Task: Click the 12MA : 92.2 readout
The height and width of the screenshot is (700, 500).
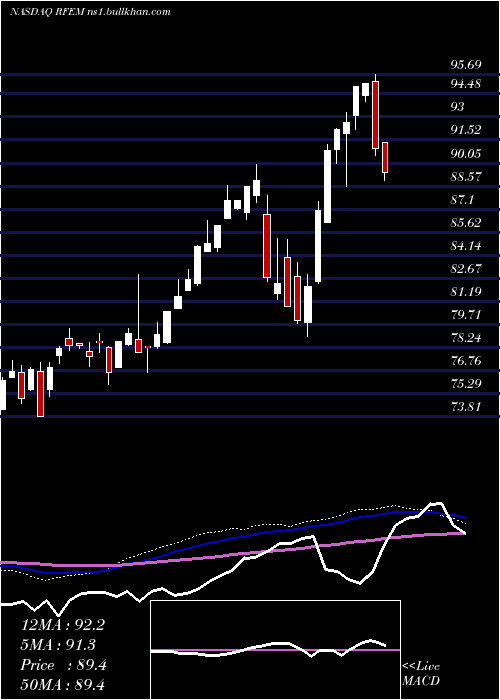Action: (63, 625)
